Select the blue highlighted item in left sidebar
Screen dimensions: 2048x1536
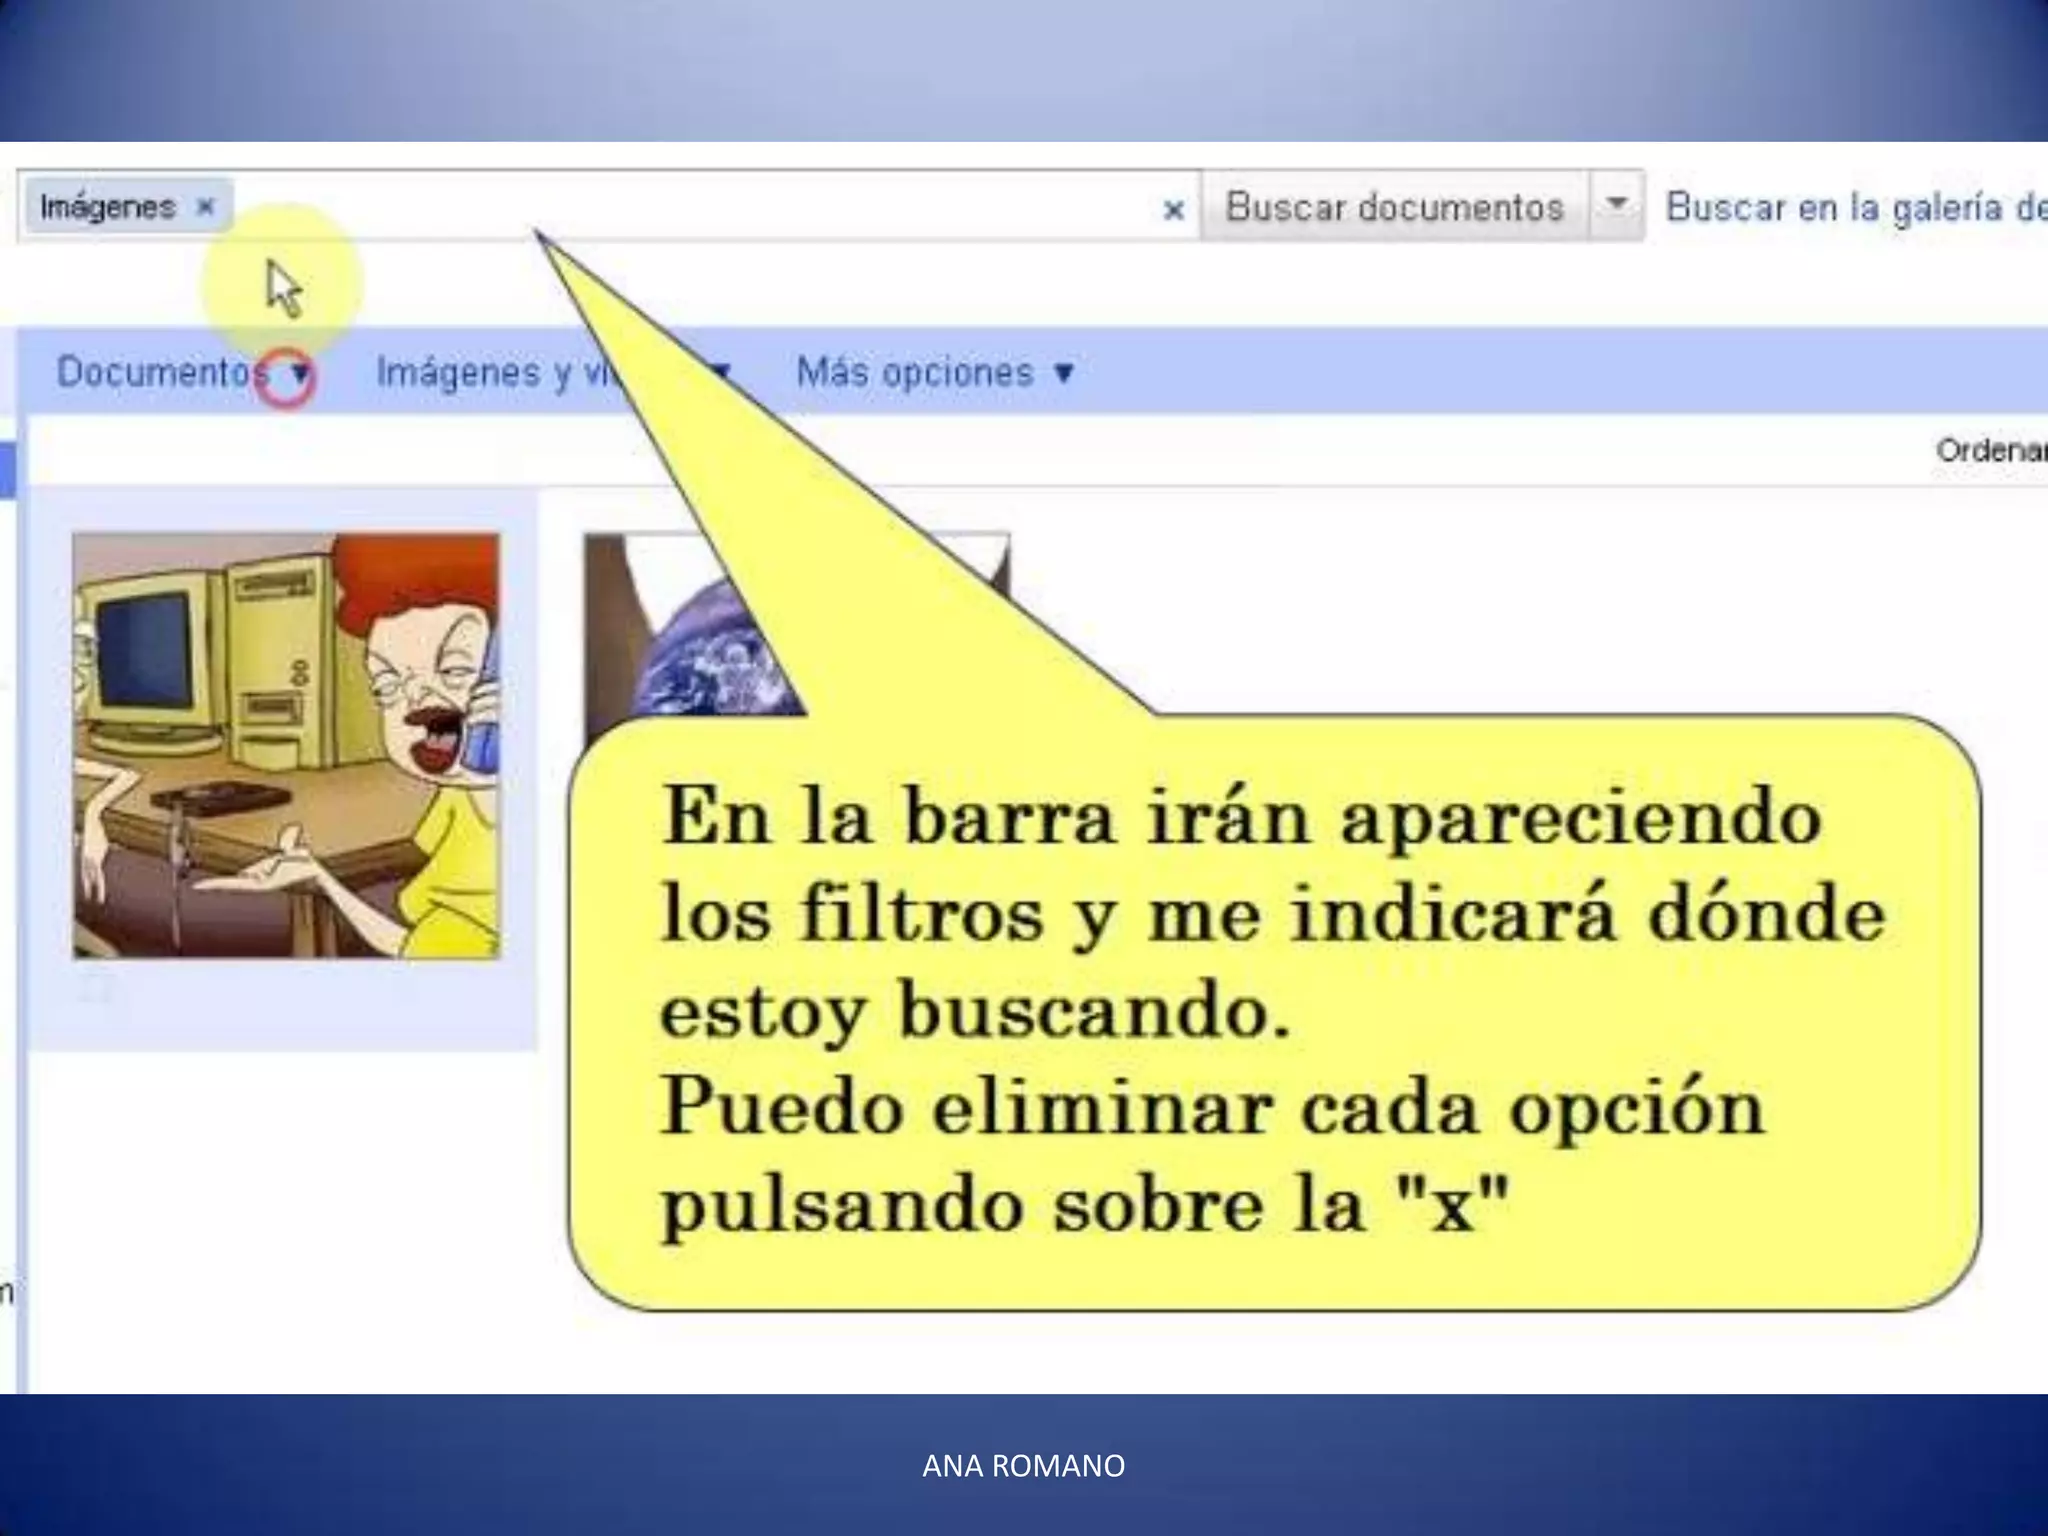coord(7,470)
